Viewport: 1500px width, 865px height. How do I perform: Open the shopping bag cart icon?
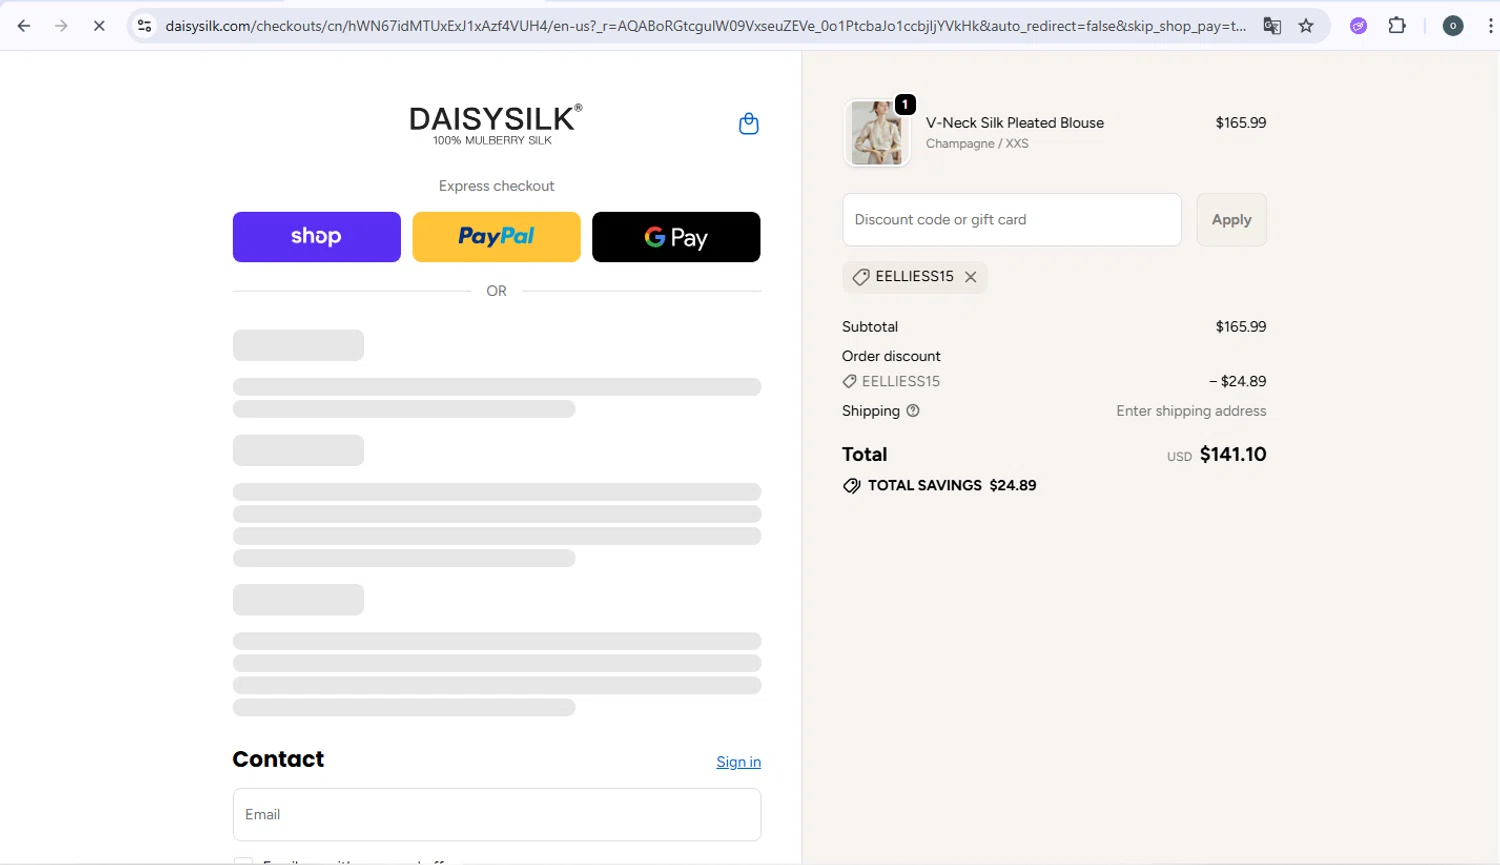(x=749, y=124)
